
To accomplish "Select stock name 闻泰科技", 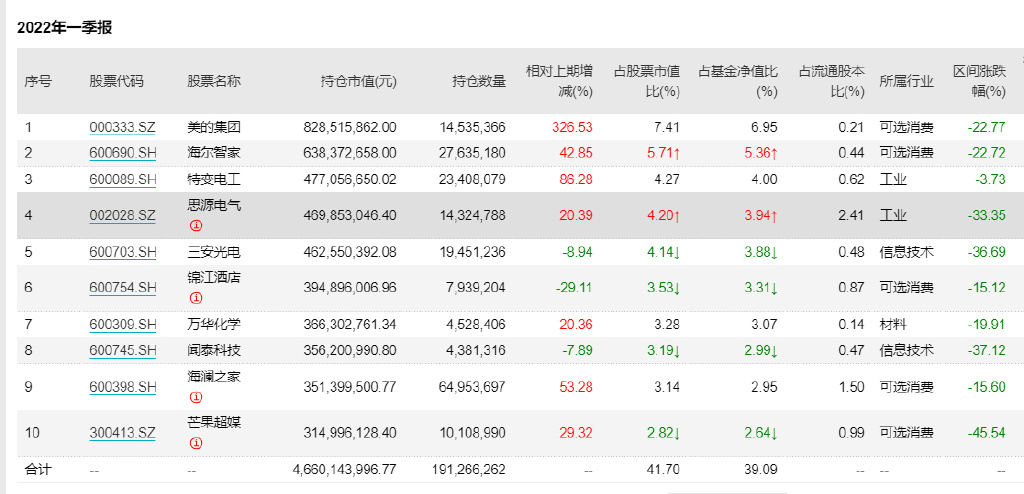I will click(214, 350).
